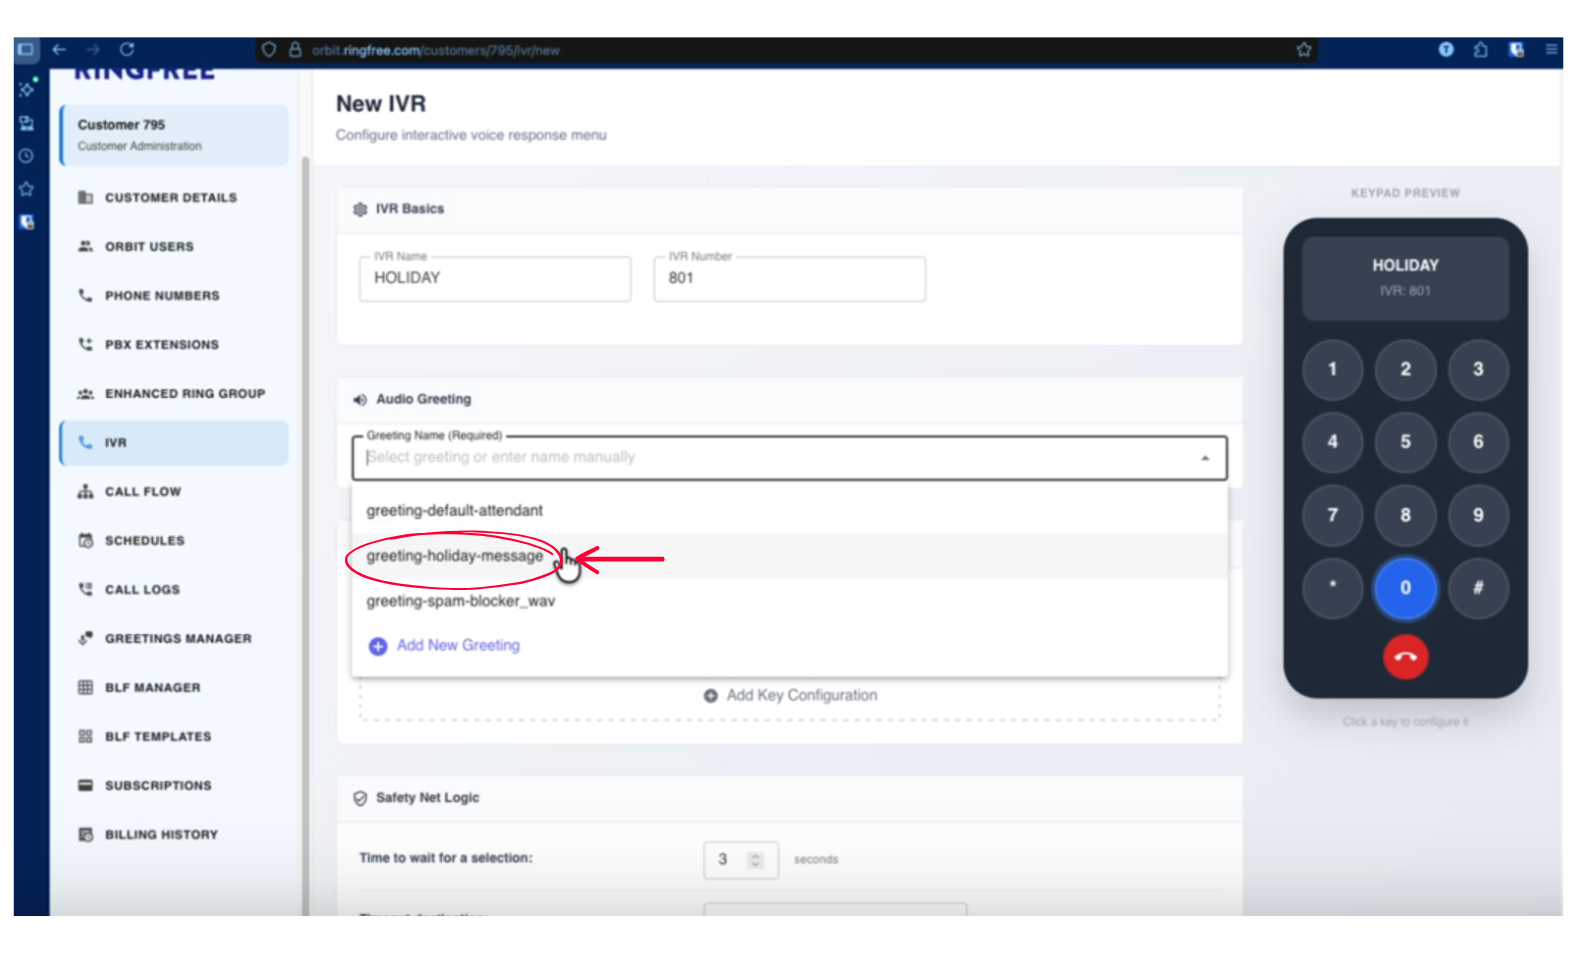Click the IVR Name text field

[x=495, y=278]
